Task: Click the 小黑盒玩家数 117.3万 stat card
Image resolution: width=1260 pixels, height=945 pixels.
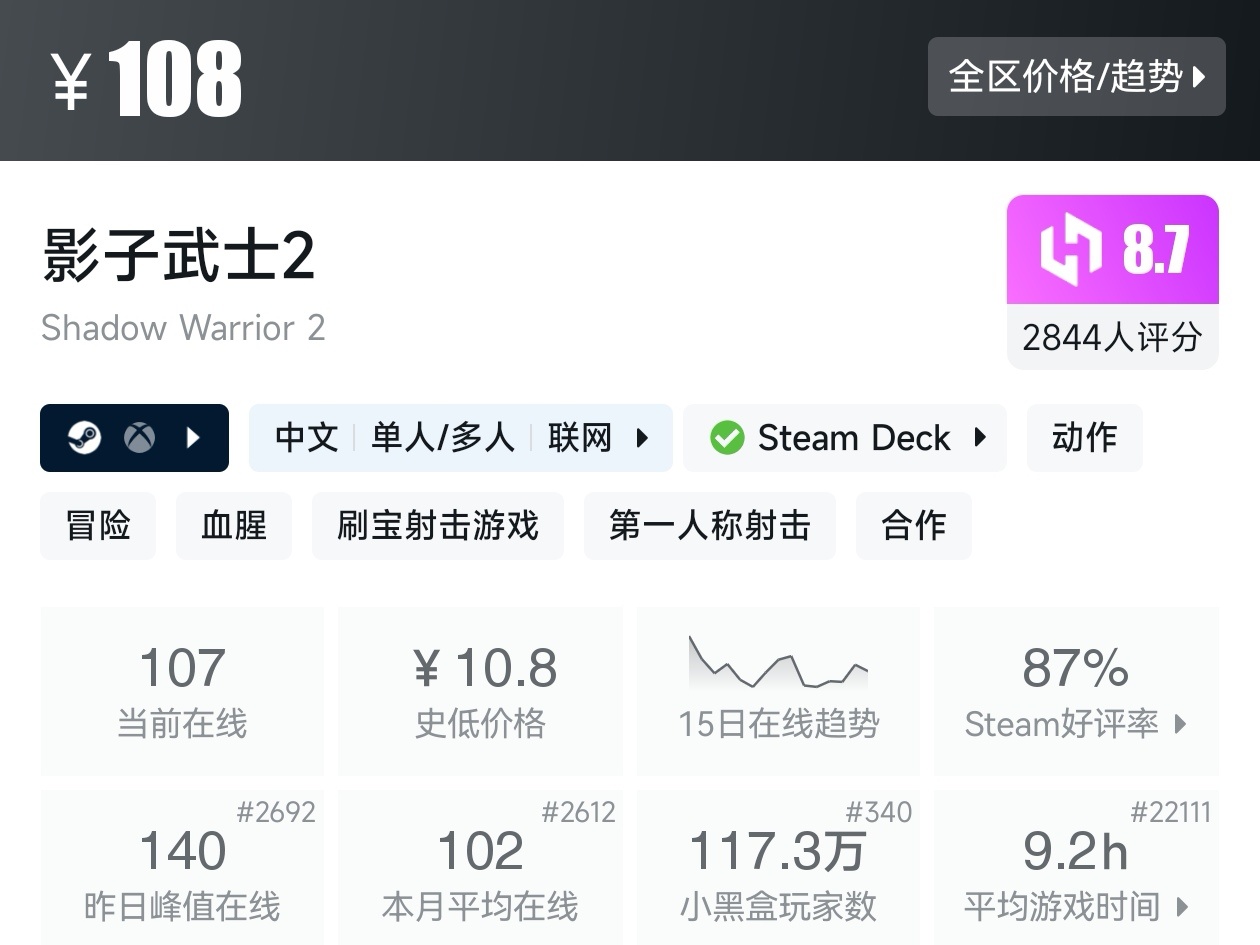Action: coord(778,868)
